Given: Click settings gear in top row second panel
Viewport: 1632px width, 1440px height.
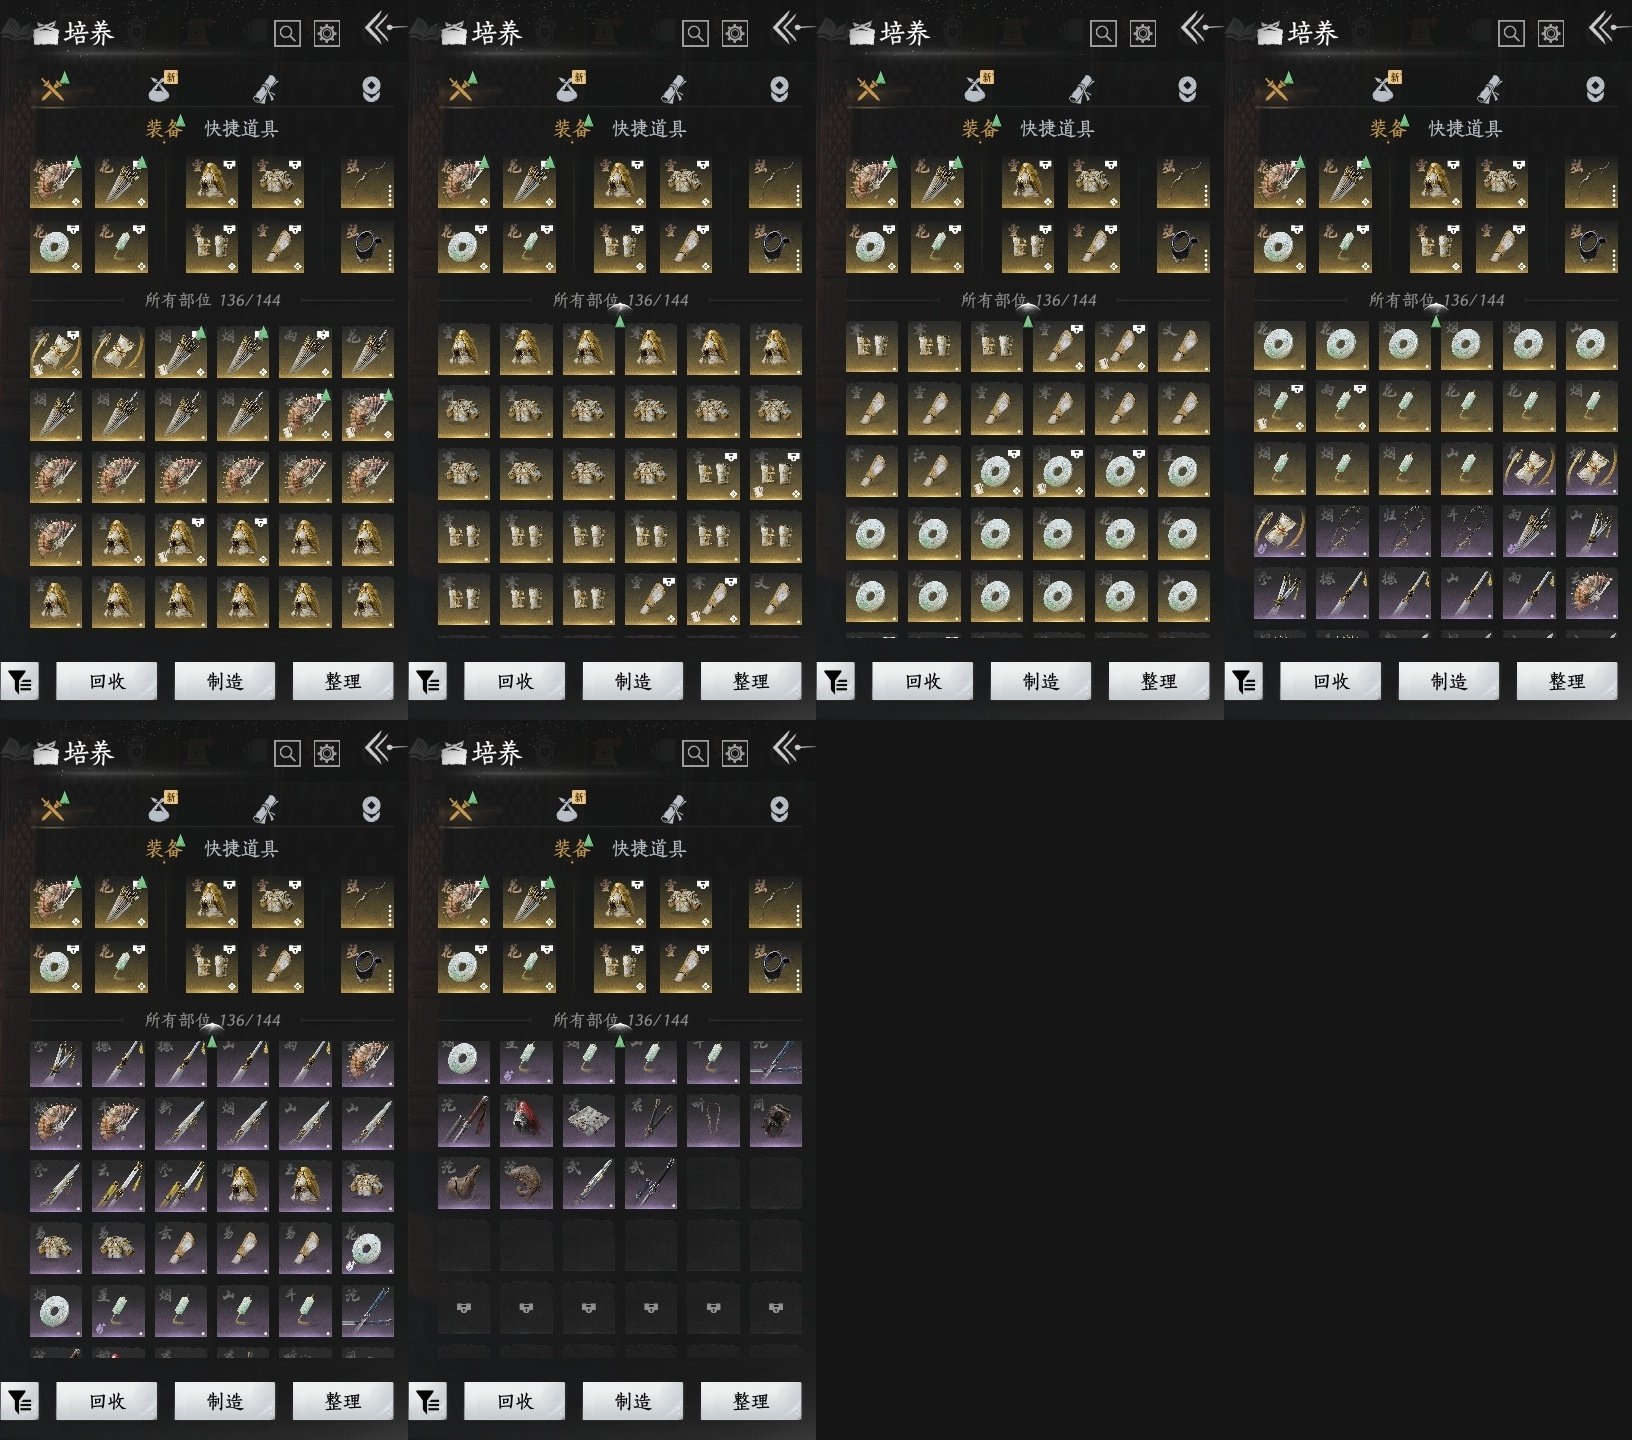Looking at the screenshot, I should 735,34.
